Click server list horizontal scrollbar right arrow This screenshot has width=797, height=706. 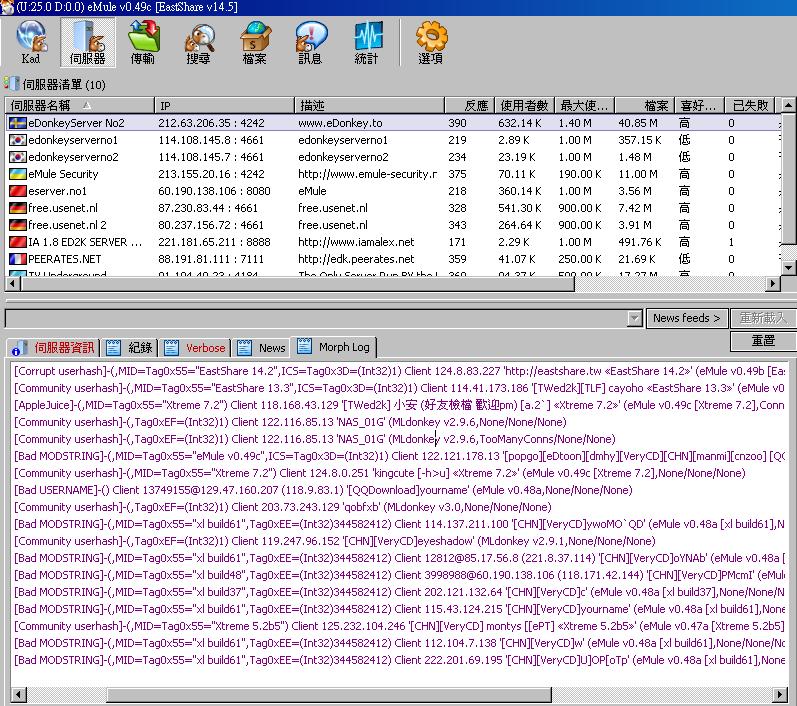click(773, 284)
